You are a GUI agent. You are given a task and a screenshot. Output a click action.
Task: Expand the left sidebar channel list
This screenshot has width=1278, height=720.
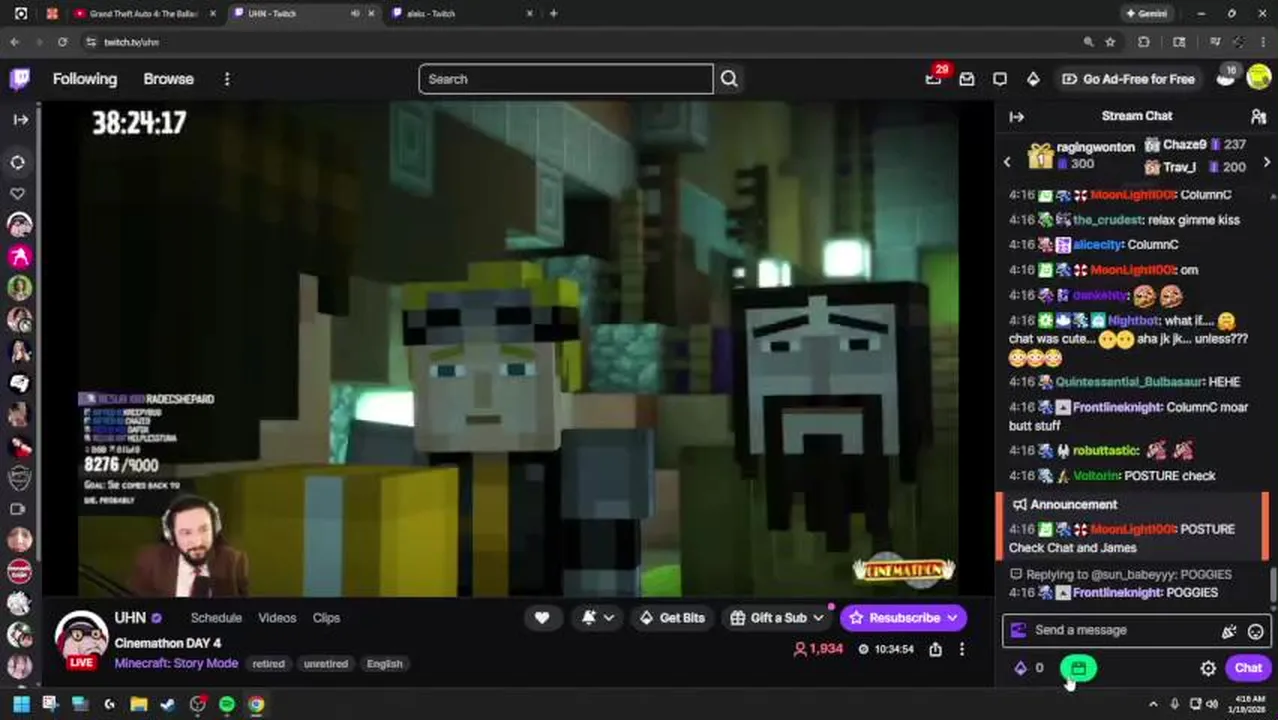[x=20, y=119]
